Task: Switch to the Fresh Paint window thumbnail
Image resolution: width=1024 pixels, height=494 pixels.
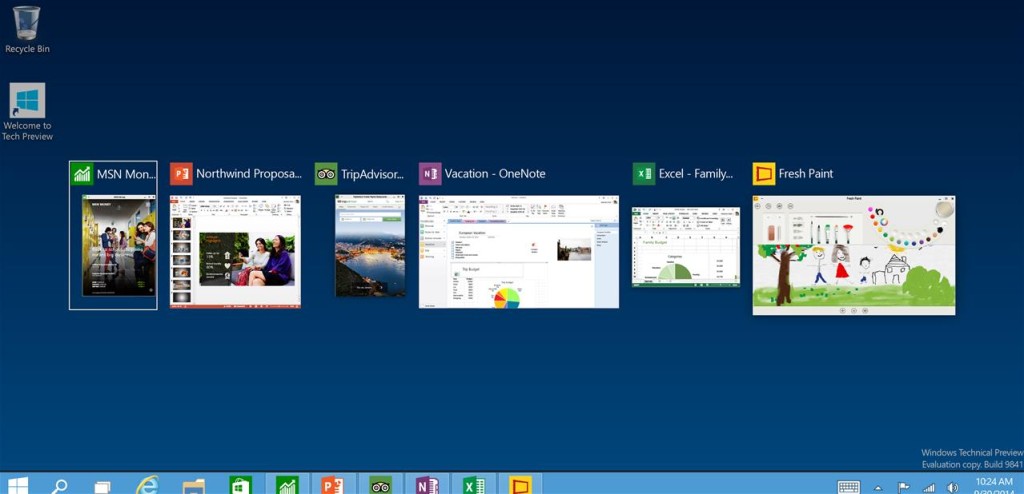Action: [854, 255]
